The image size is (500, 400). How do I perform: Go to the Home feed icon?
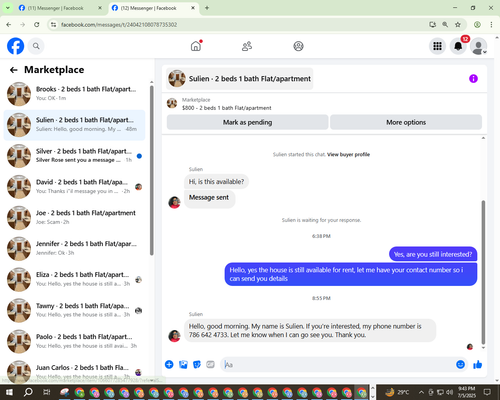click(x=196, y=46)
